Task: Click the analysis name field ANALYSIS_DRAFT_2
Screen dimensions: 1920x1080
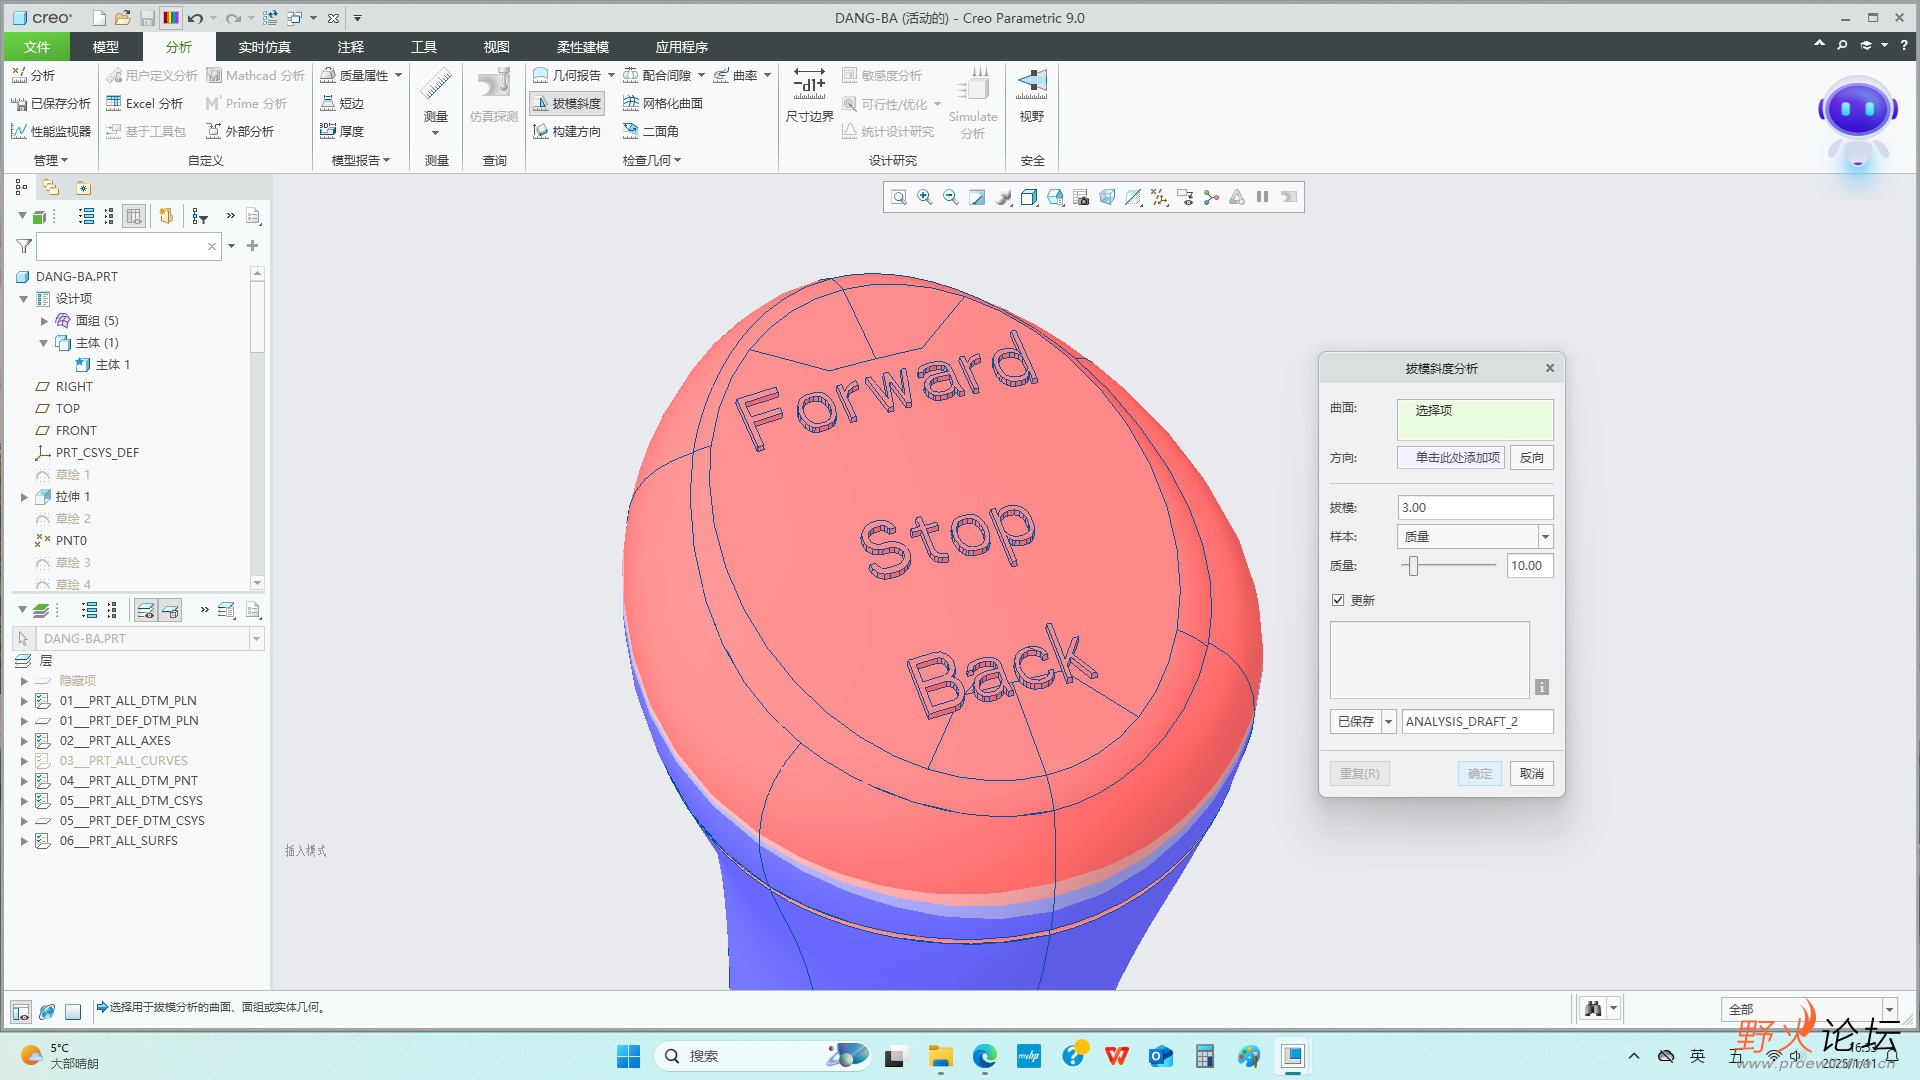Action: pos(1477,721)
